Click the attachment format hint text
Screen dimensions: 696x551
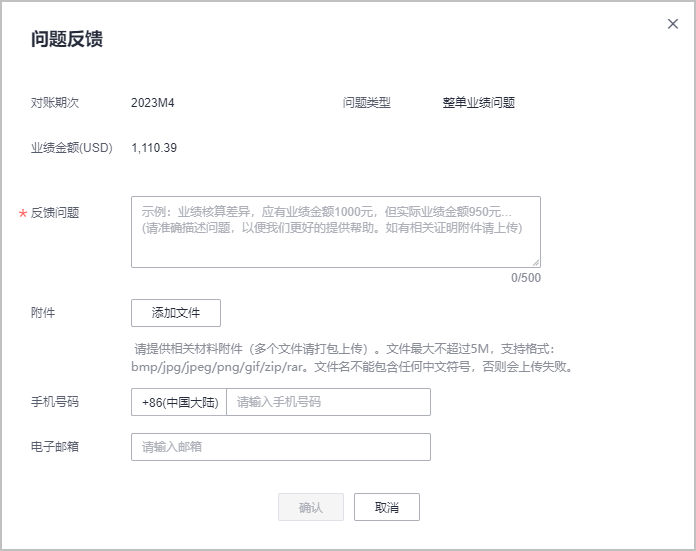(x=352, y=358)
